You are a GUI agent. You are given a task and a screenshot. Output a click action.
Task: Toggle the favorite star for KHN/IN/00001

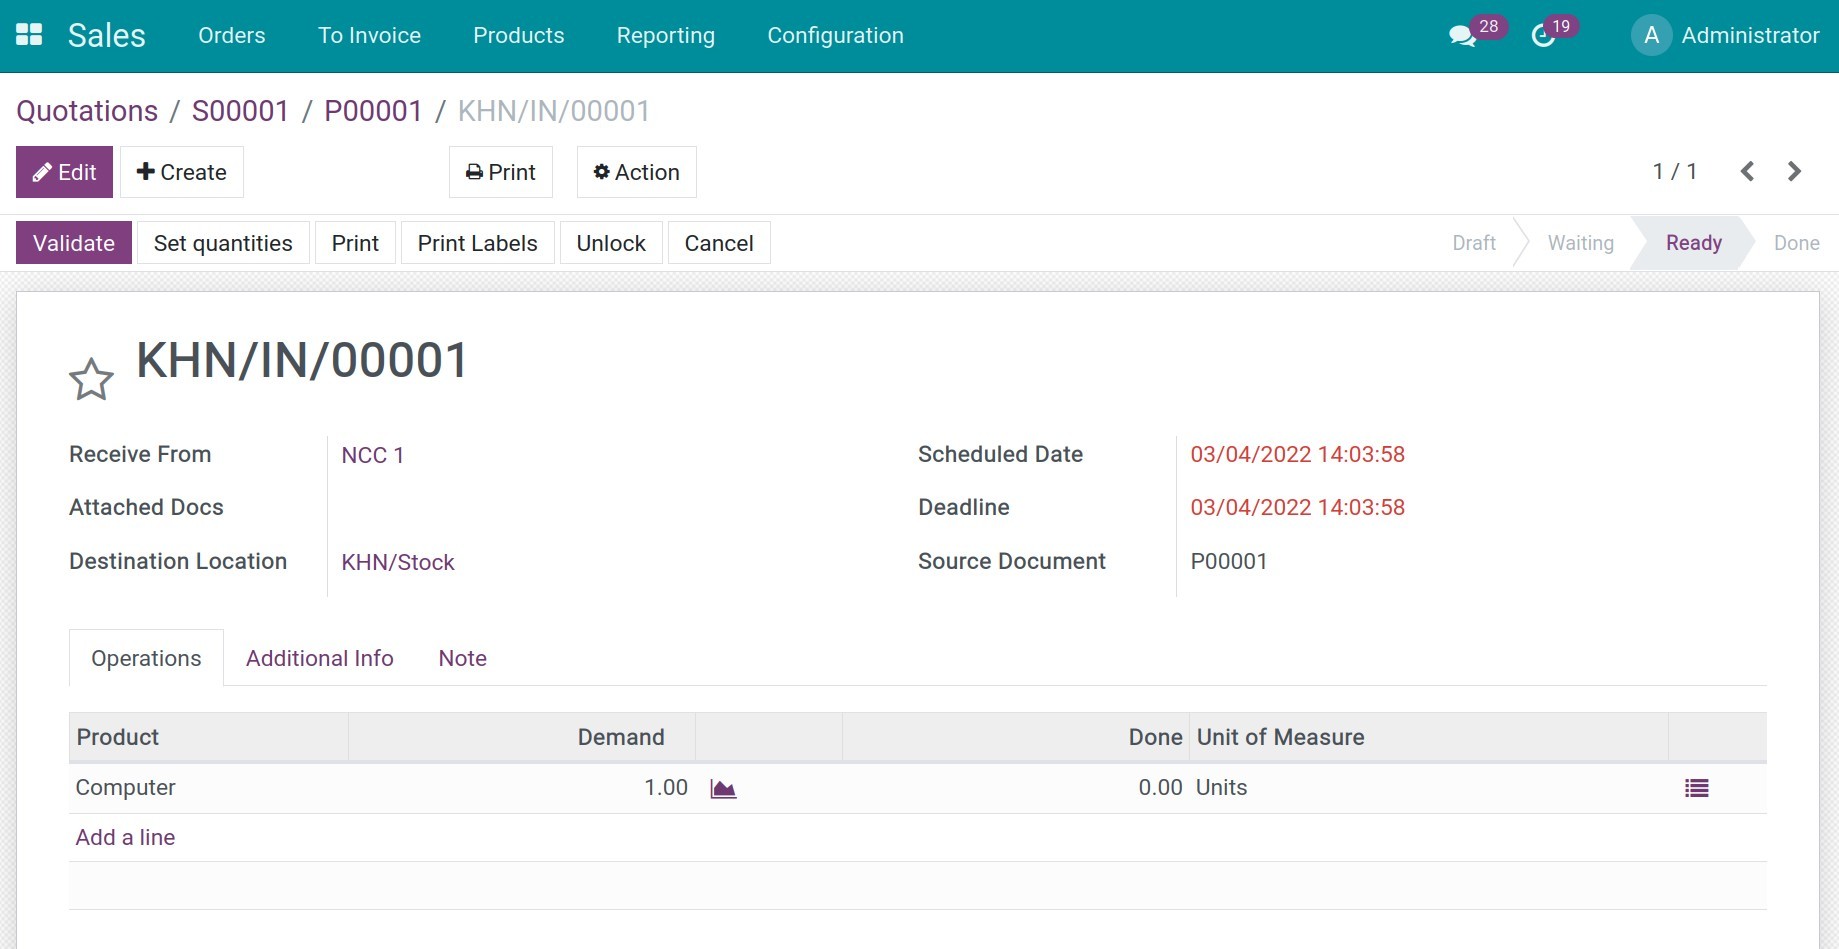tap(91, 380)
